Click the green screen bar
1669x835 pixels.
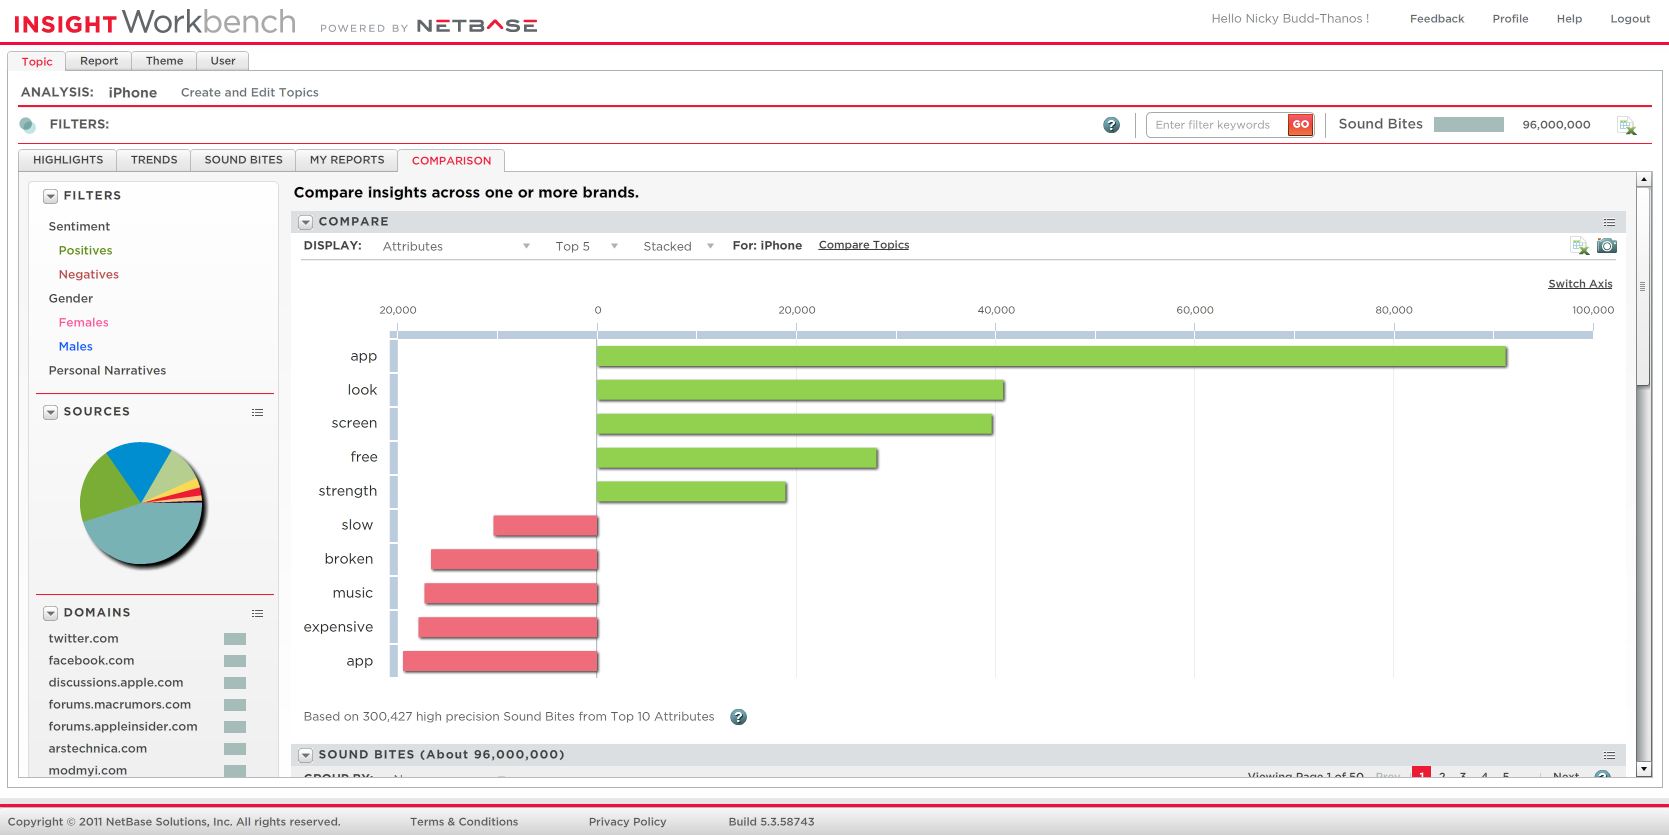point(794,425)
